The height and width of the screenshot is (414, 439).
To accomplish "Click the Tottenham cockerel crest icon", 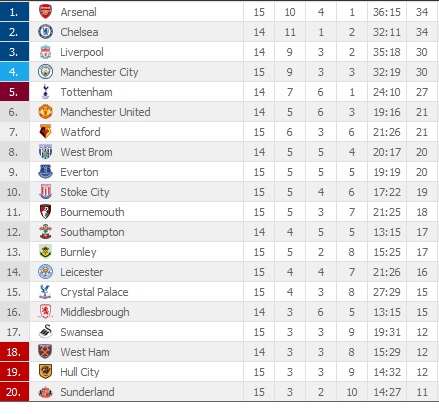I will (x=46, y=92).
